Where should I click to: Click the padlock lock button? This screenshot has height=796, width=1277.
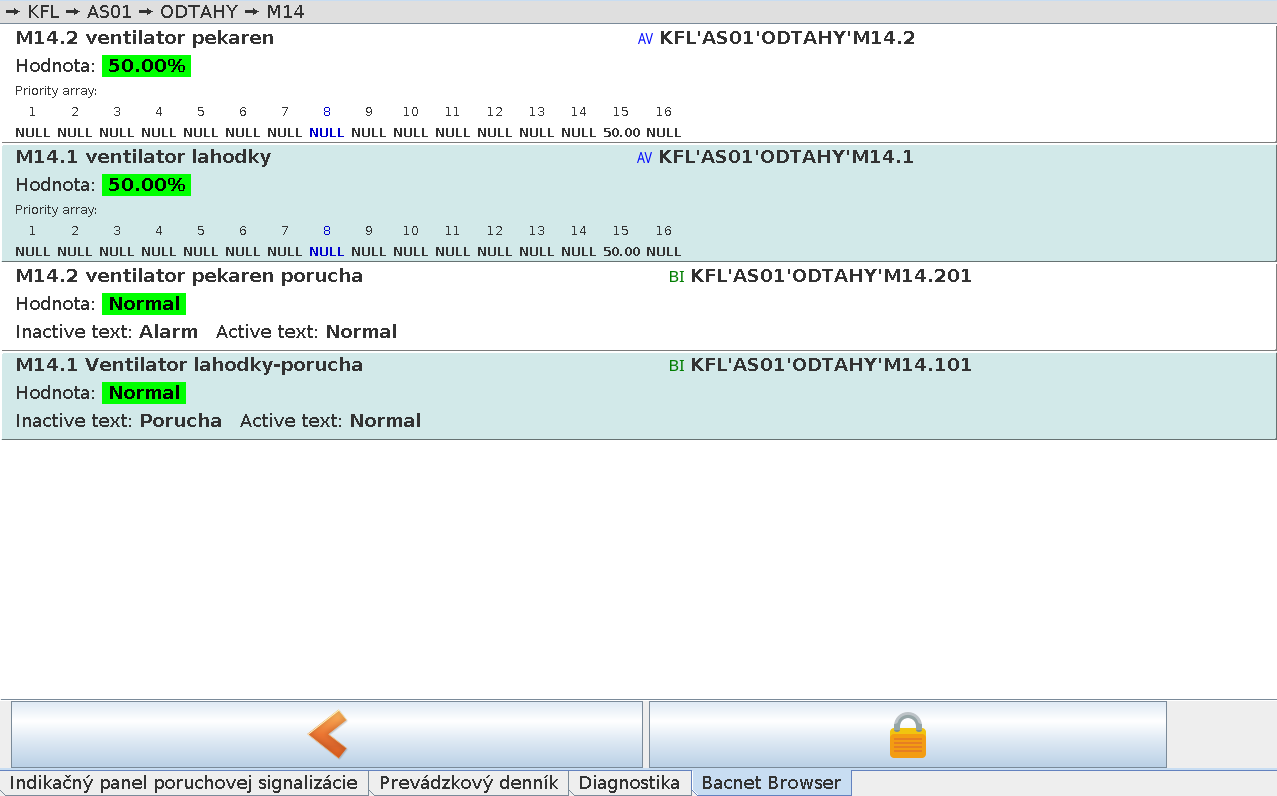(907, 734)
